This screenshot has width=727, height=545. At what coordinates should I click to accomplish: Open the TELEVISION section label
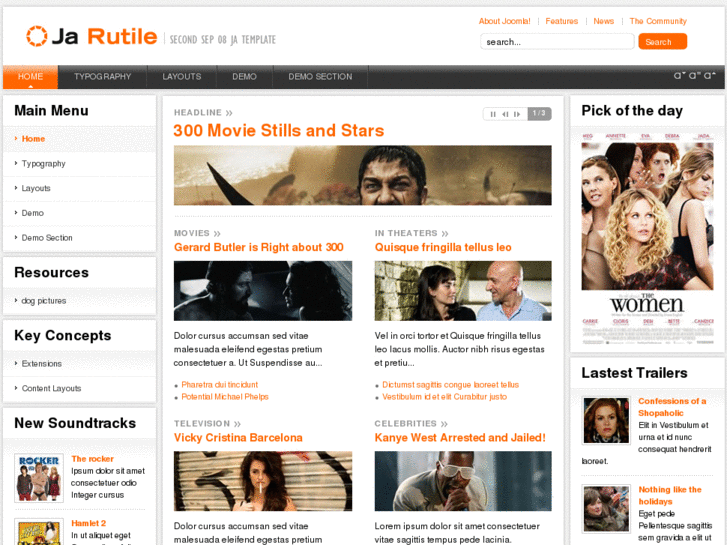point(207,423)
